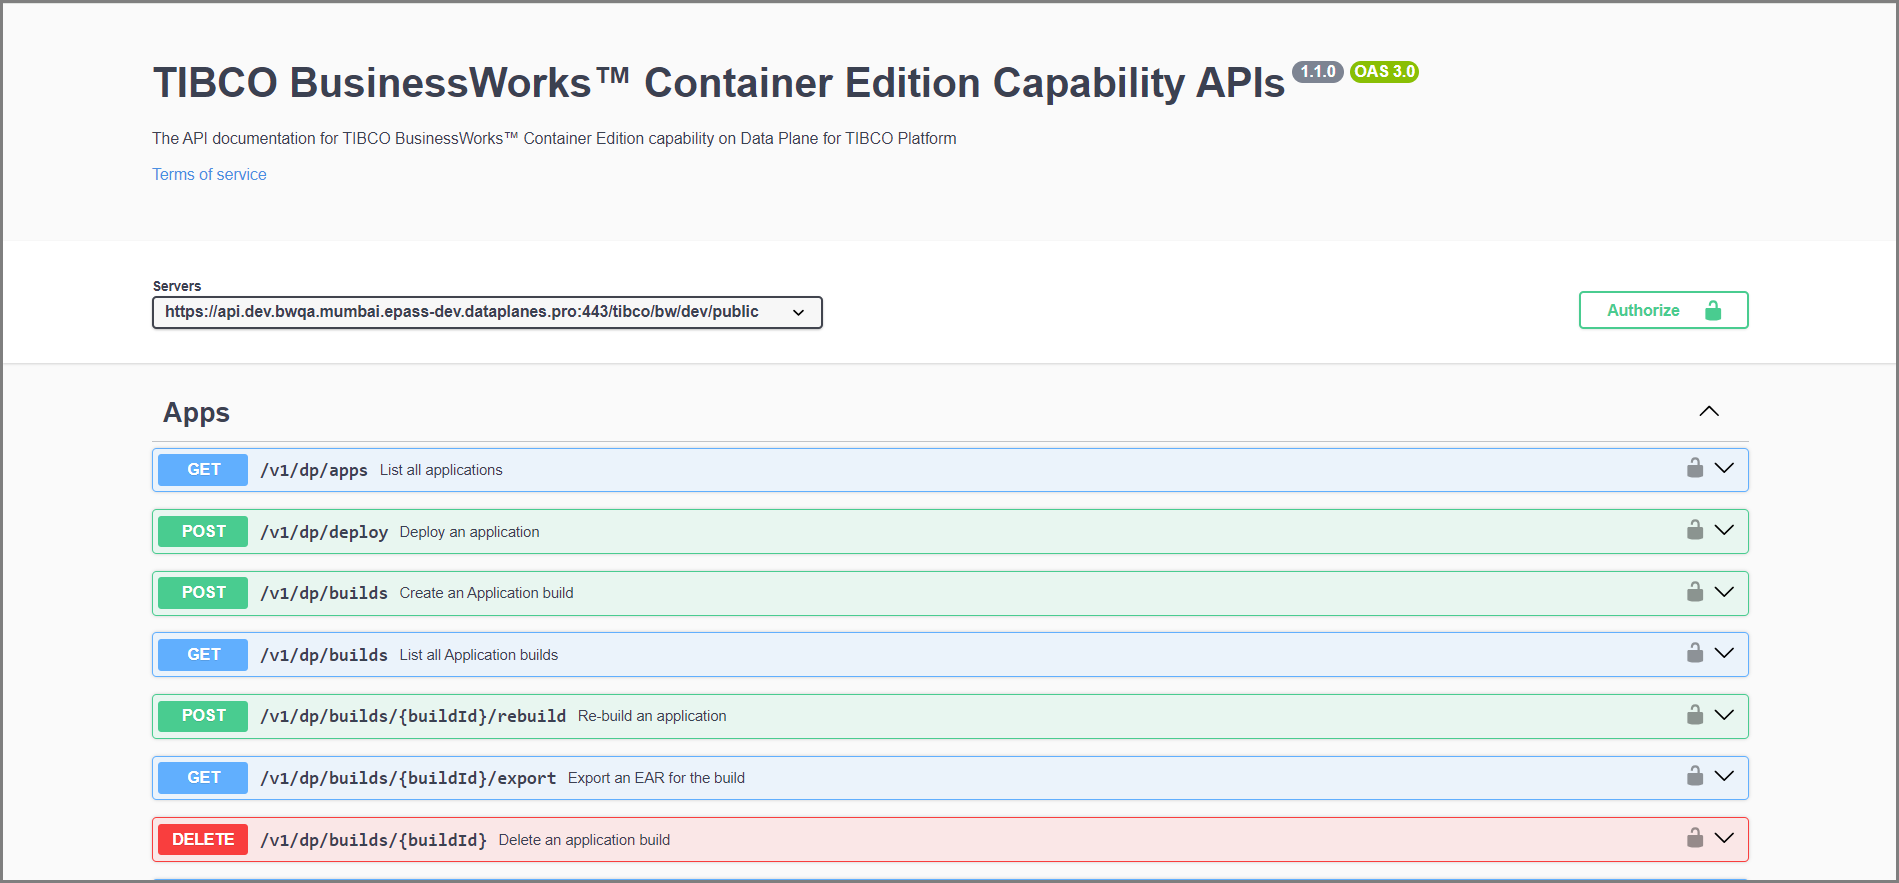The height and width of the screenshot is (883, 1899).
Task: Click the /v1/dp/deploy path text
Action: pos(324,532)
